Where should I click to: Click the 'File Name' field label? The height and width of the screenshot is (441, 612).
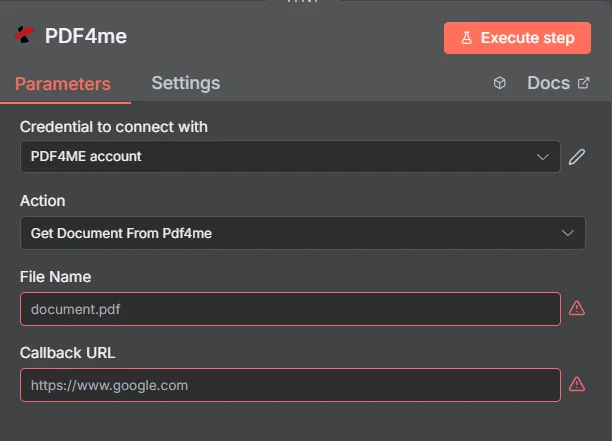pos(55,277)
